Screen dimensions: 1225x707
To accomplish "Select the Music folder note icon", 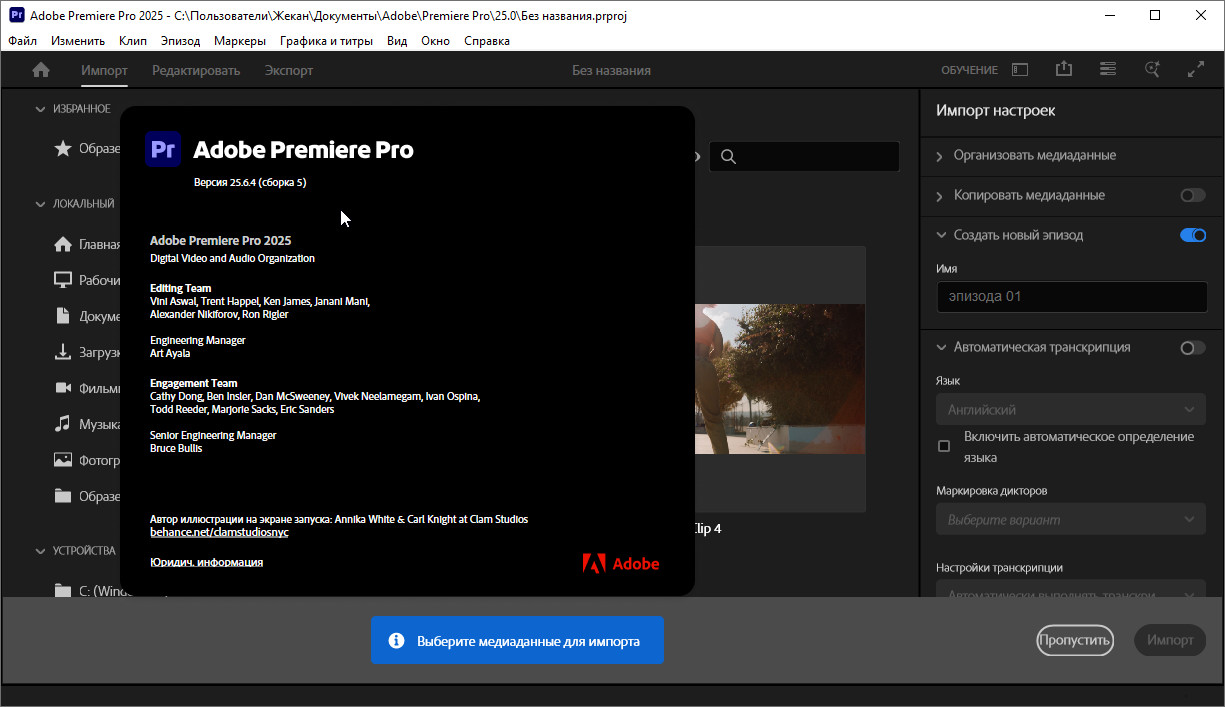I will pyautogui.click(x=63, y=424).
